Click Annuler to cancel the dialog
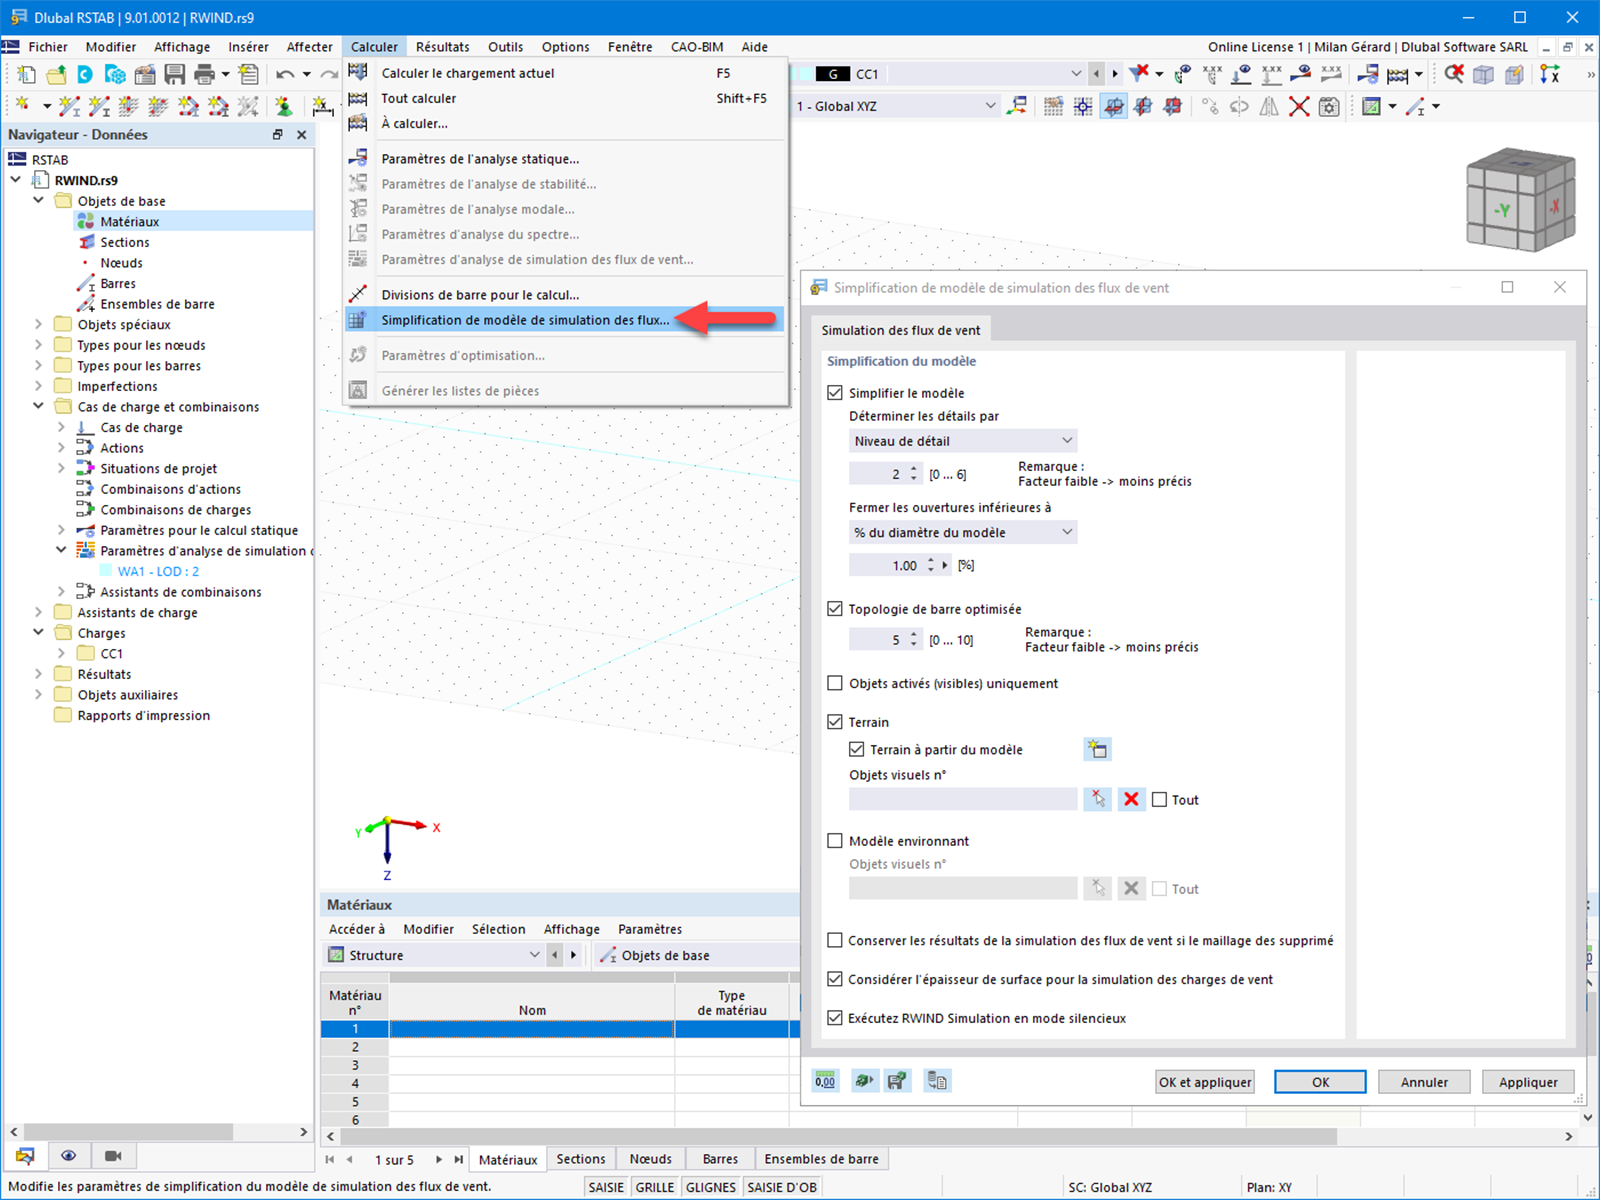1600x1200 pixels. pyautogui.click(x=1423, y=1081)
